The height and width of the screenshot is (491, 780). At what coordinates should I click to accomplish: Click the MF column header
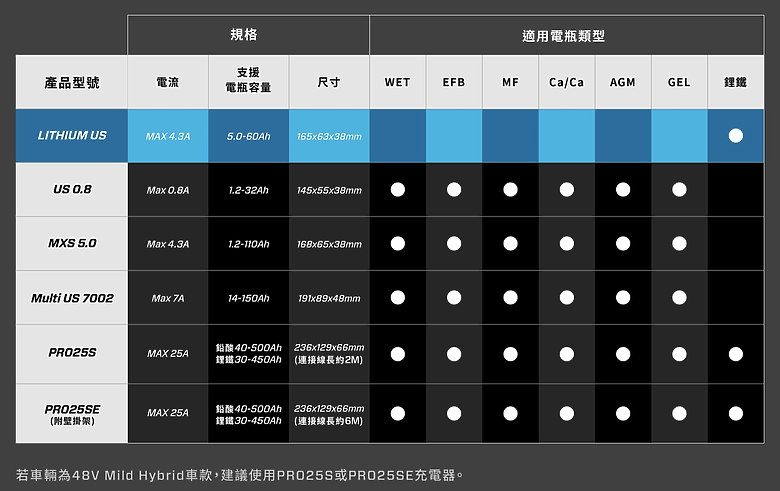point(510,82)
